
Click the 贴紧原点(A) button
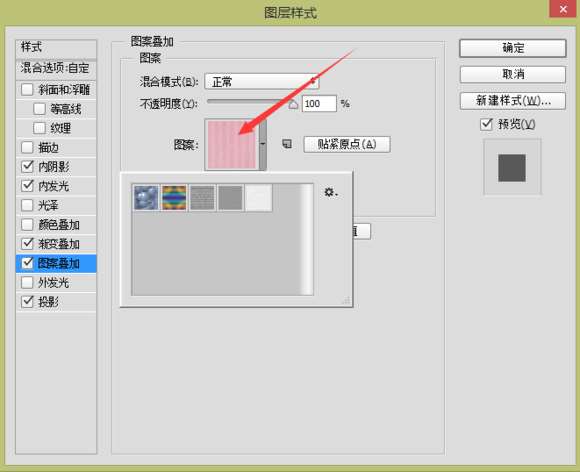coord(347,144)
